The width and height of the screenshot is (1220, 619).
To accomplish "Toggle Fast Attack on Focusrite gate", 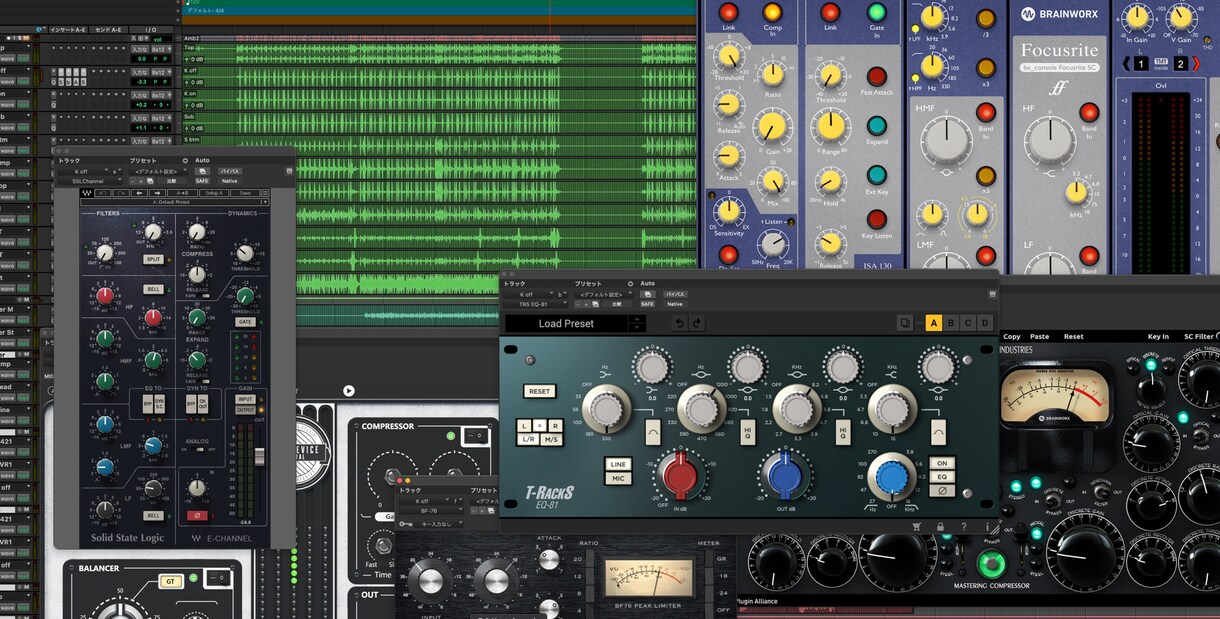I will pos(876,76).
